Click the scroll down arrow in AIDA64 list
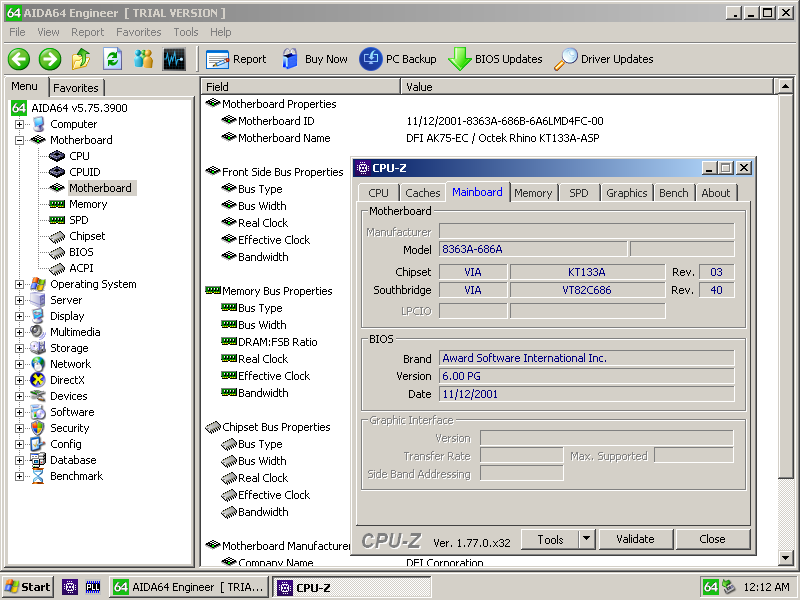Viewport: 800px width, 600px height. [x=786, y=558]
